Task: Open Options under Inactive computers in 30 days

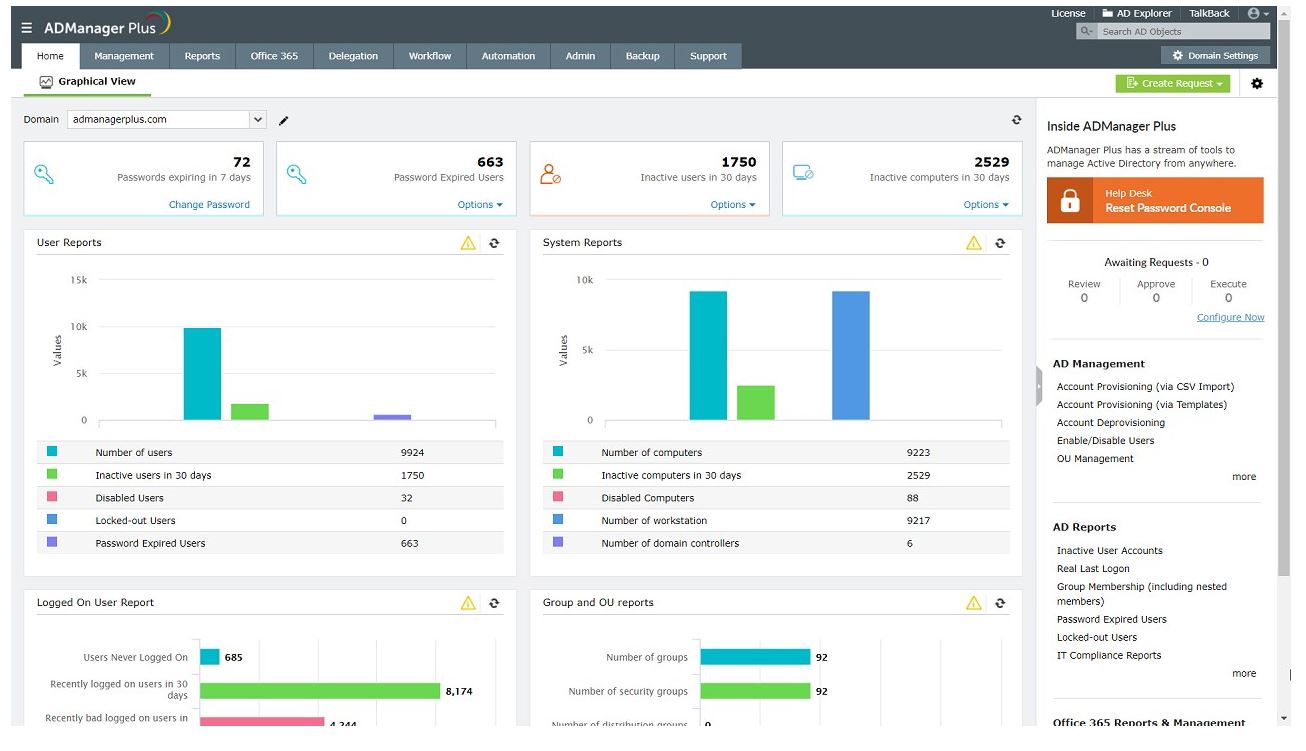Action: coord(985,205)
